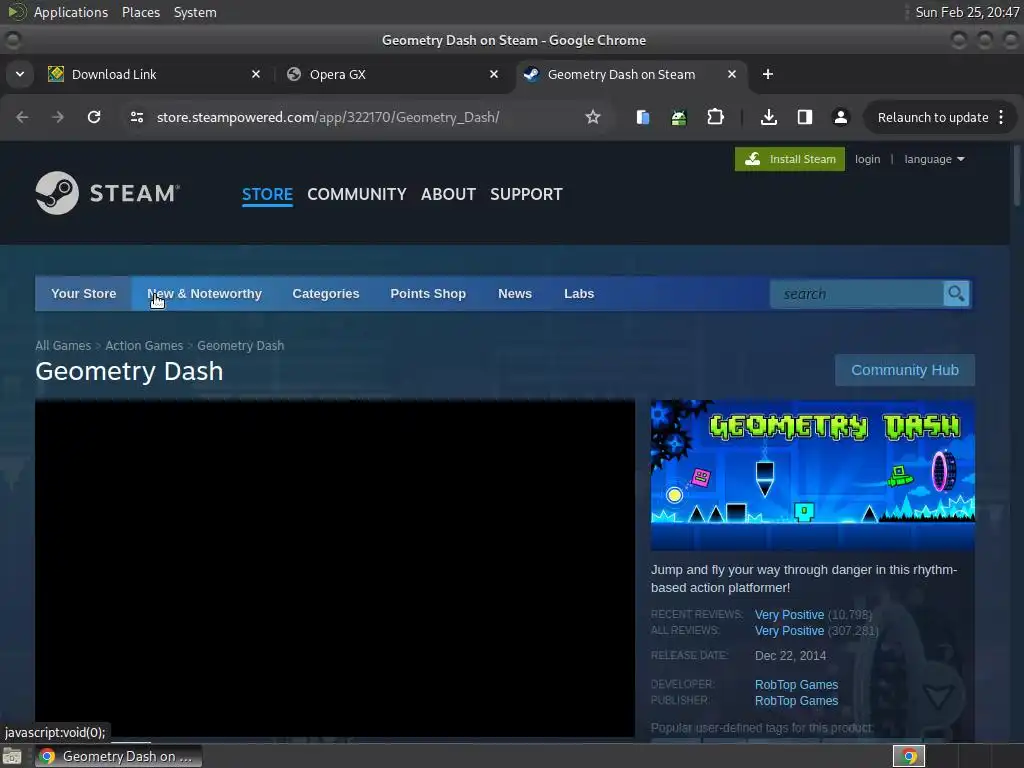1024x768 pixels.
Task: Click the black game video player area
Action: click(x=335, y=569)
